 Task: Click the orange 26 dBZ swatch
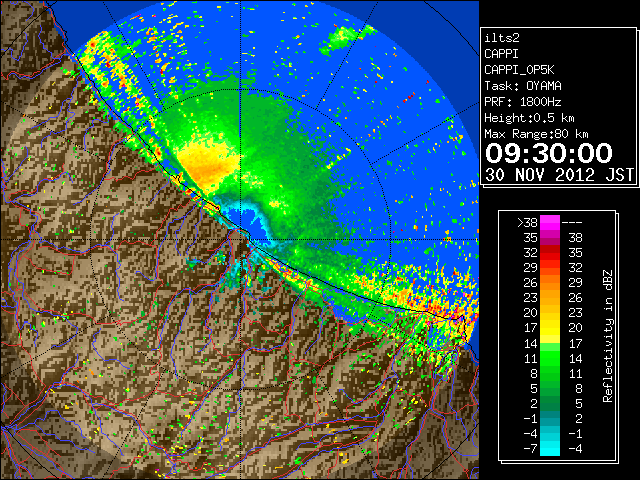550,283
